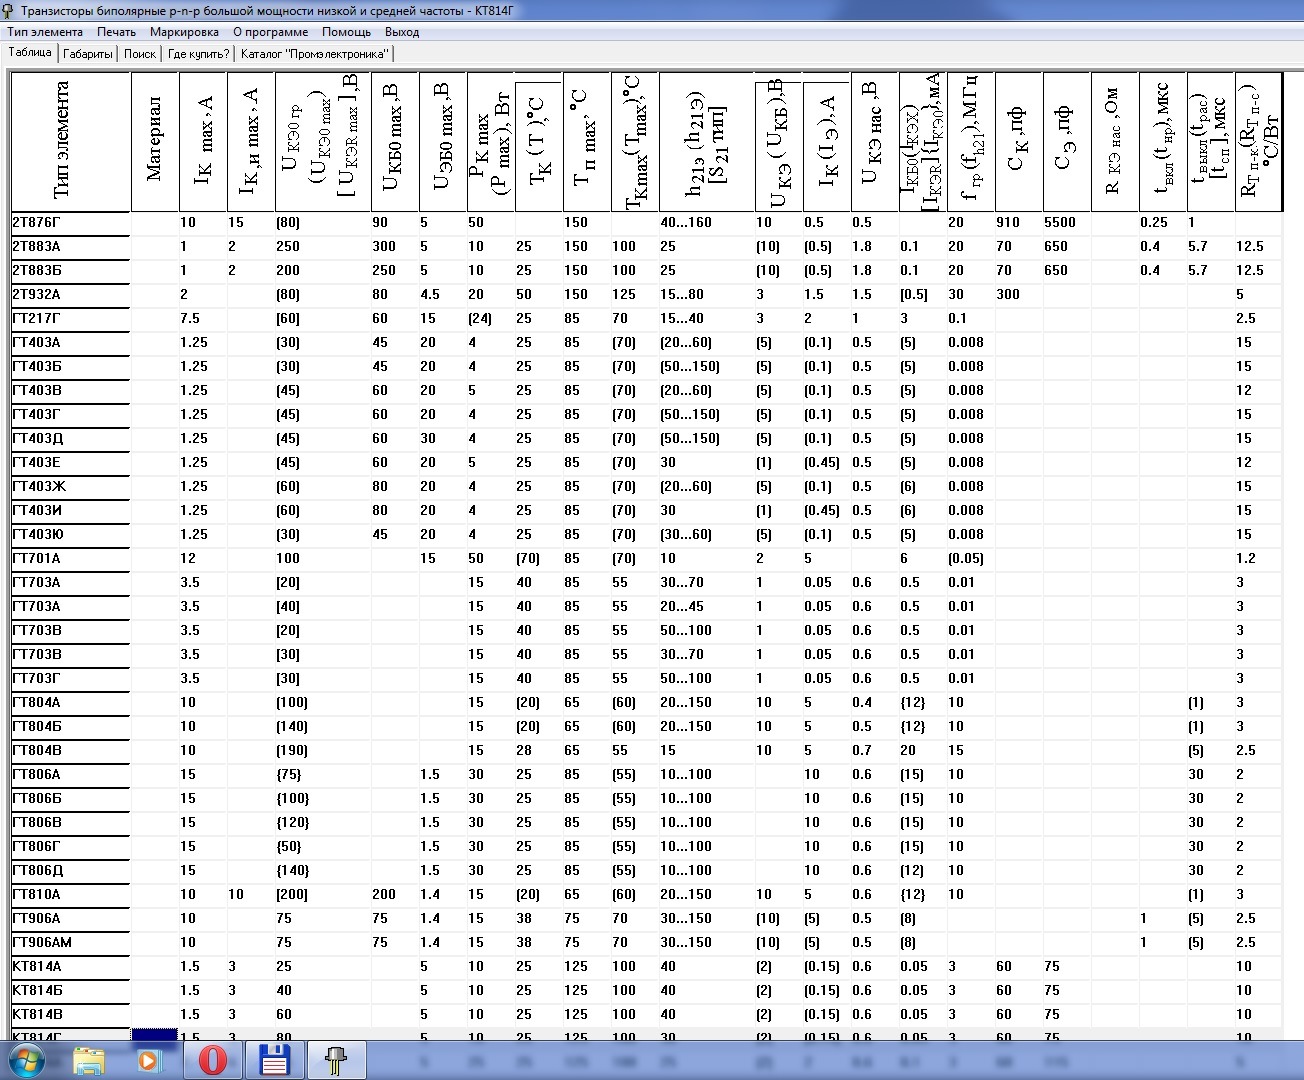
Task: Select the ГТ217Г transistor row
Action: (71, 319)
